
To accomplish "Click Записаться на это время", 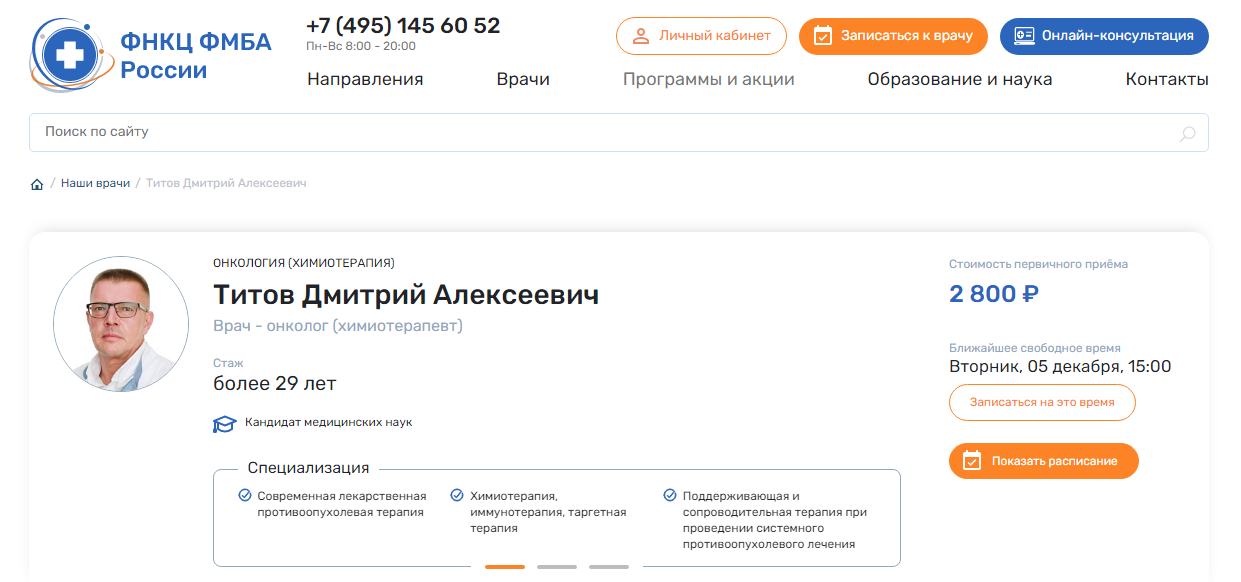I will (x=1042, y=402).
